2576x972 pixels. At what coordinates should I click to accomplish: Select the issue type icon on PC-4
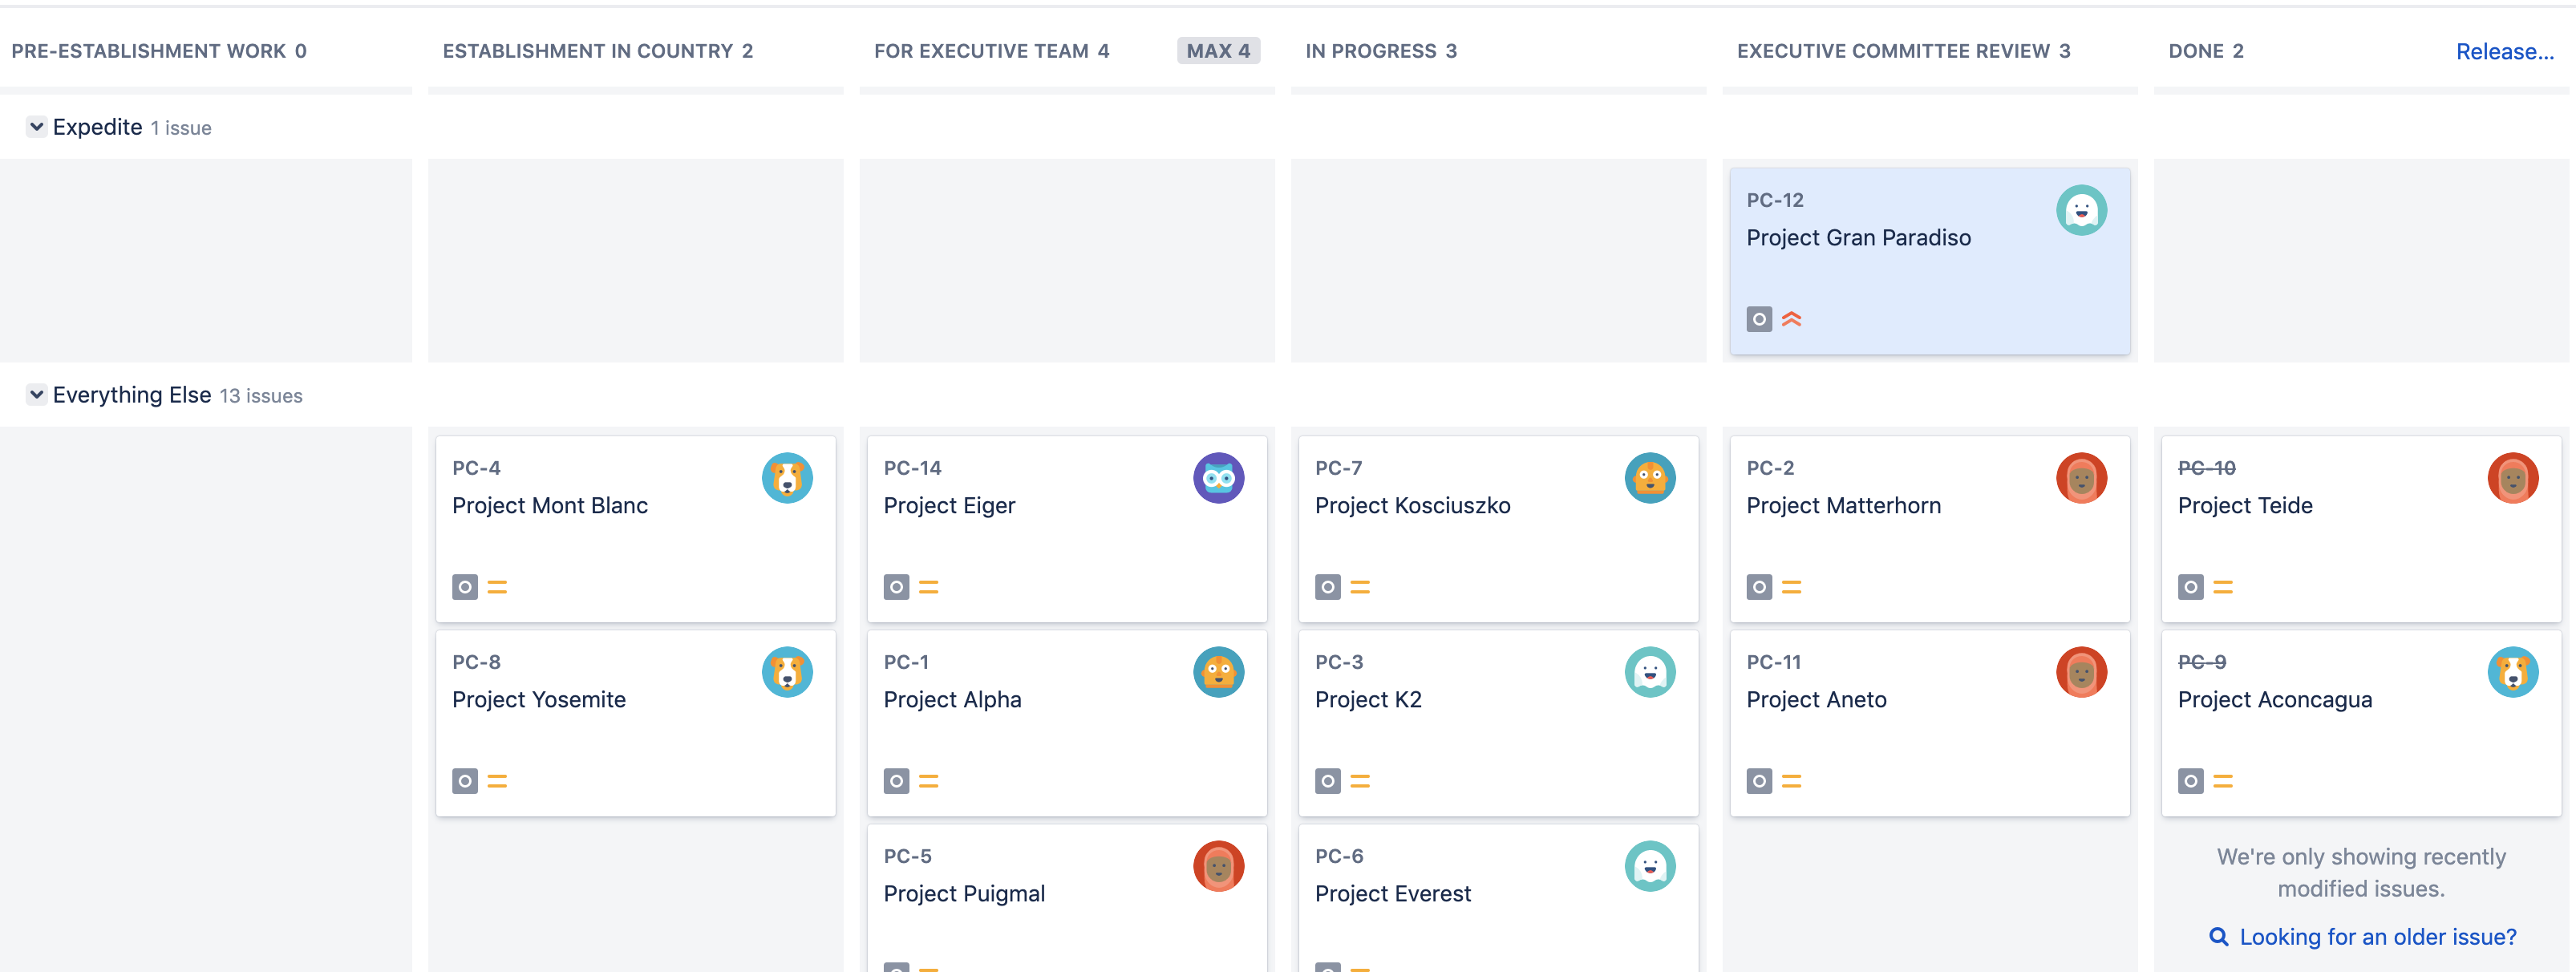point(464,587)
